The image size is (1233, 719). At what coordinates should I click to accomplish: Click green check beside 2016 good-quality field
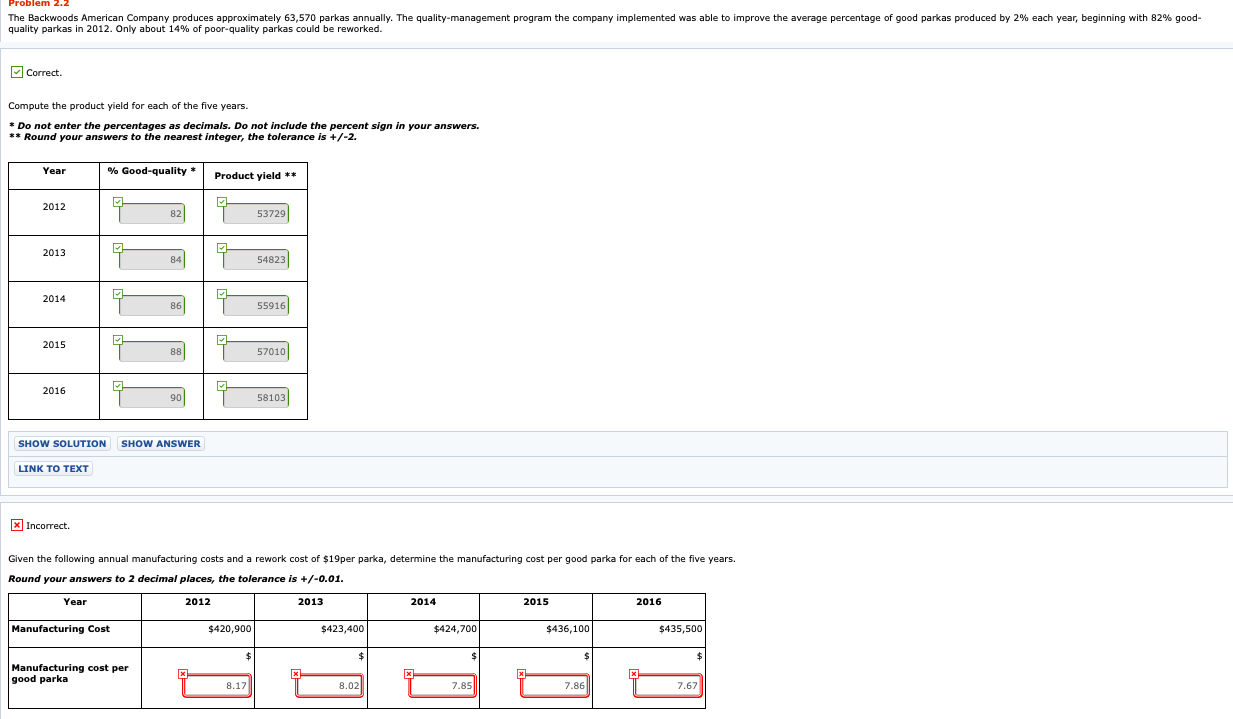pyautogui.click(x=118, y=386)
